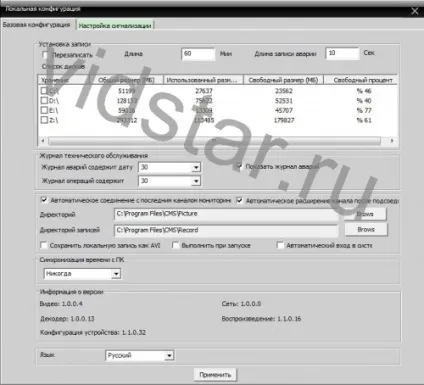Toggle Показать журнал аварий checkbox
Viewport: 424px width, 385px height.
(x=239, y=166)
